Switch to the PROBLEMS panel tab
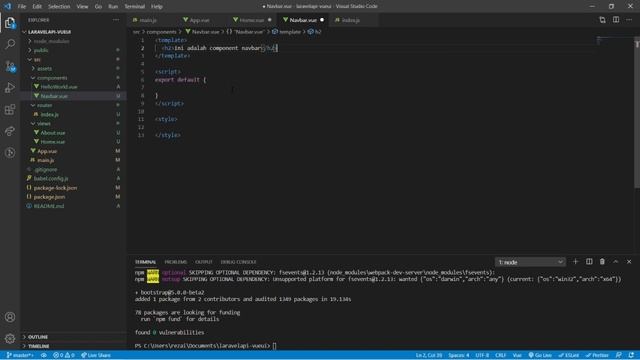Image resolution: width=640 pixels, height=360 pixels. click(x=176, y=262)
